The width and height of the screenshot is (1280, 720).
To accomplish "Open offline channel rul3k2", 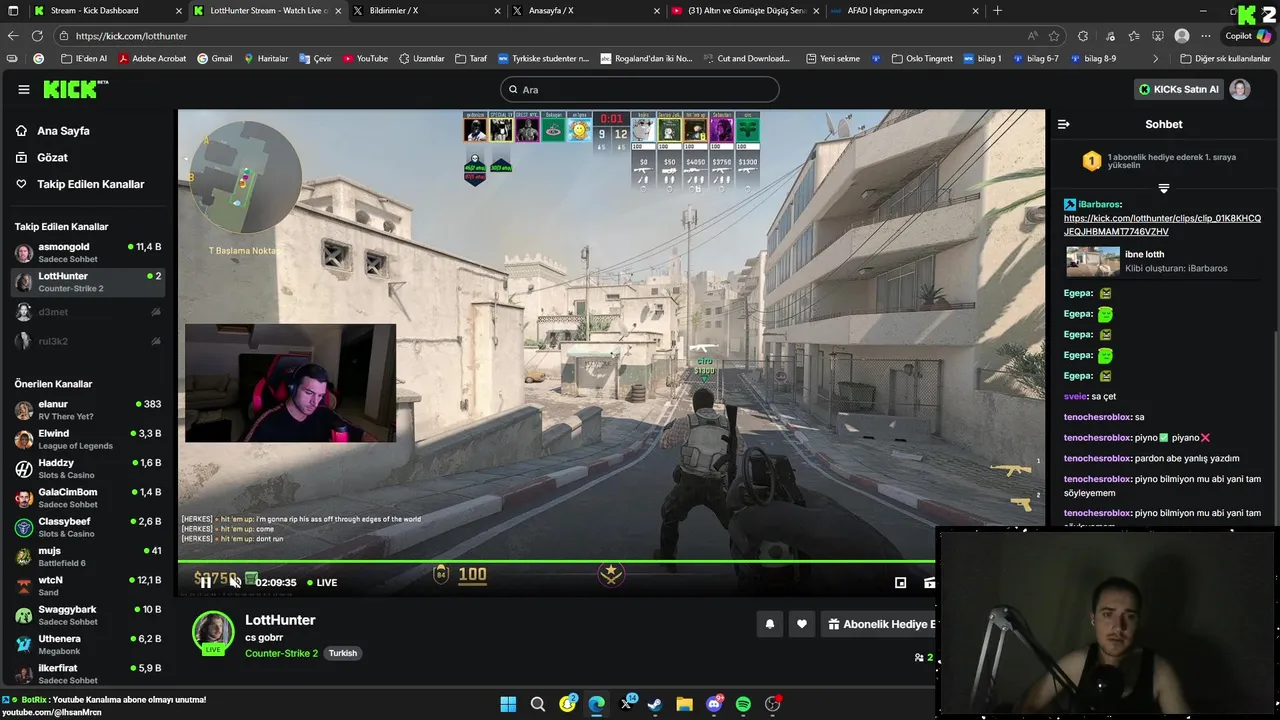I will [88, 341].
